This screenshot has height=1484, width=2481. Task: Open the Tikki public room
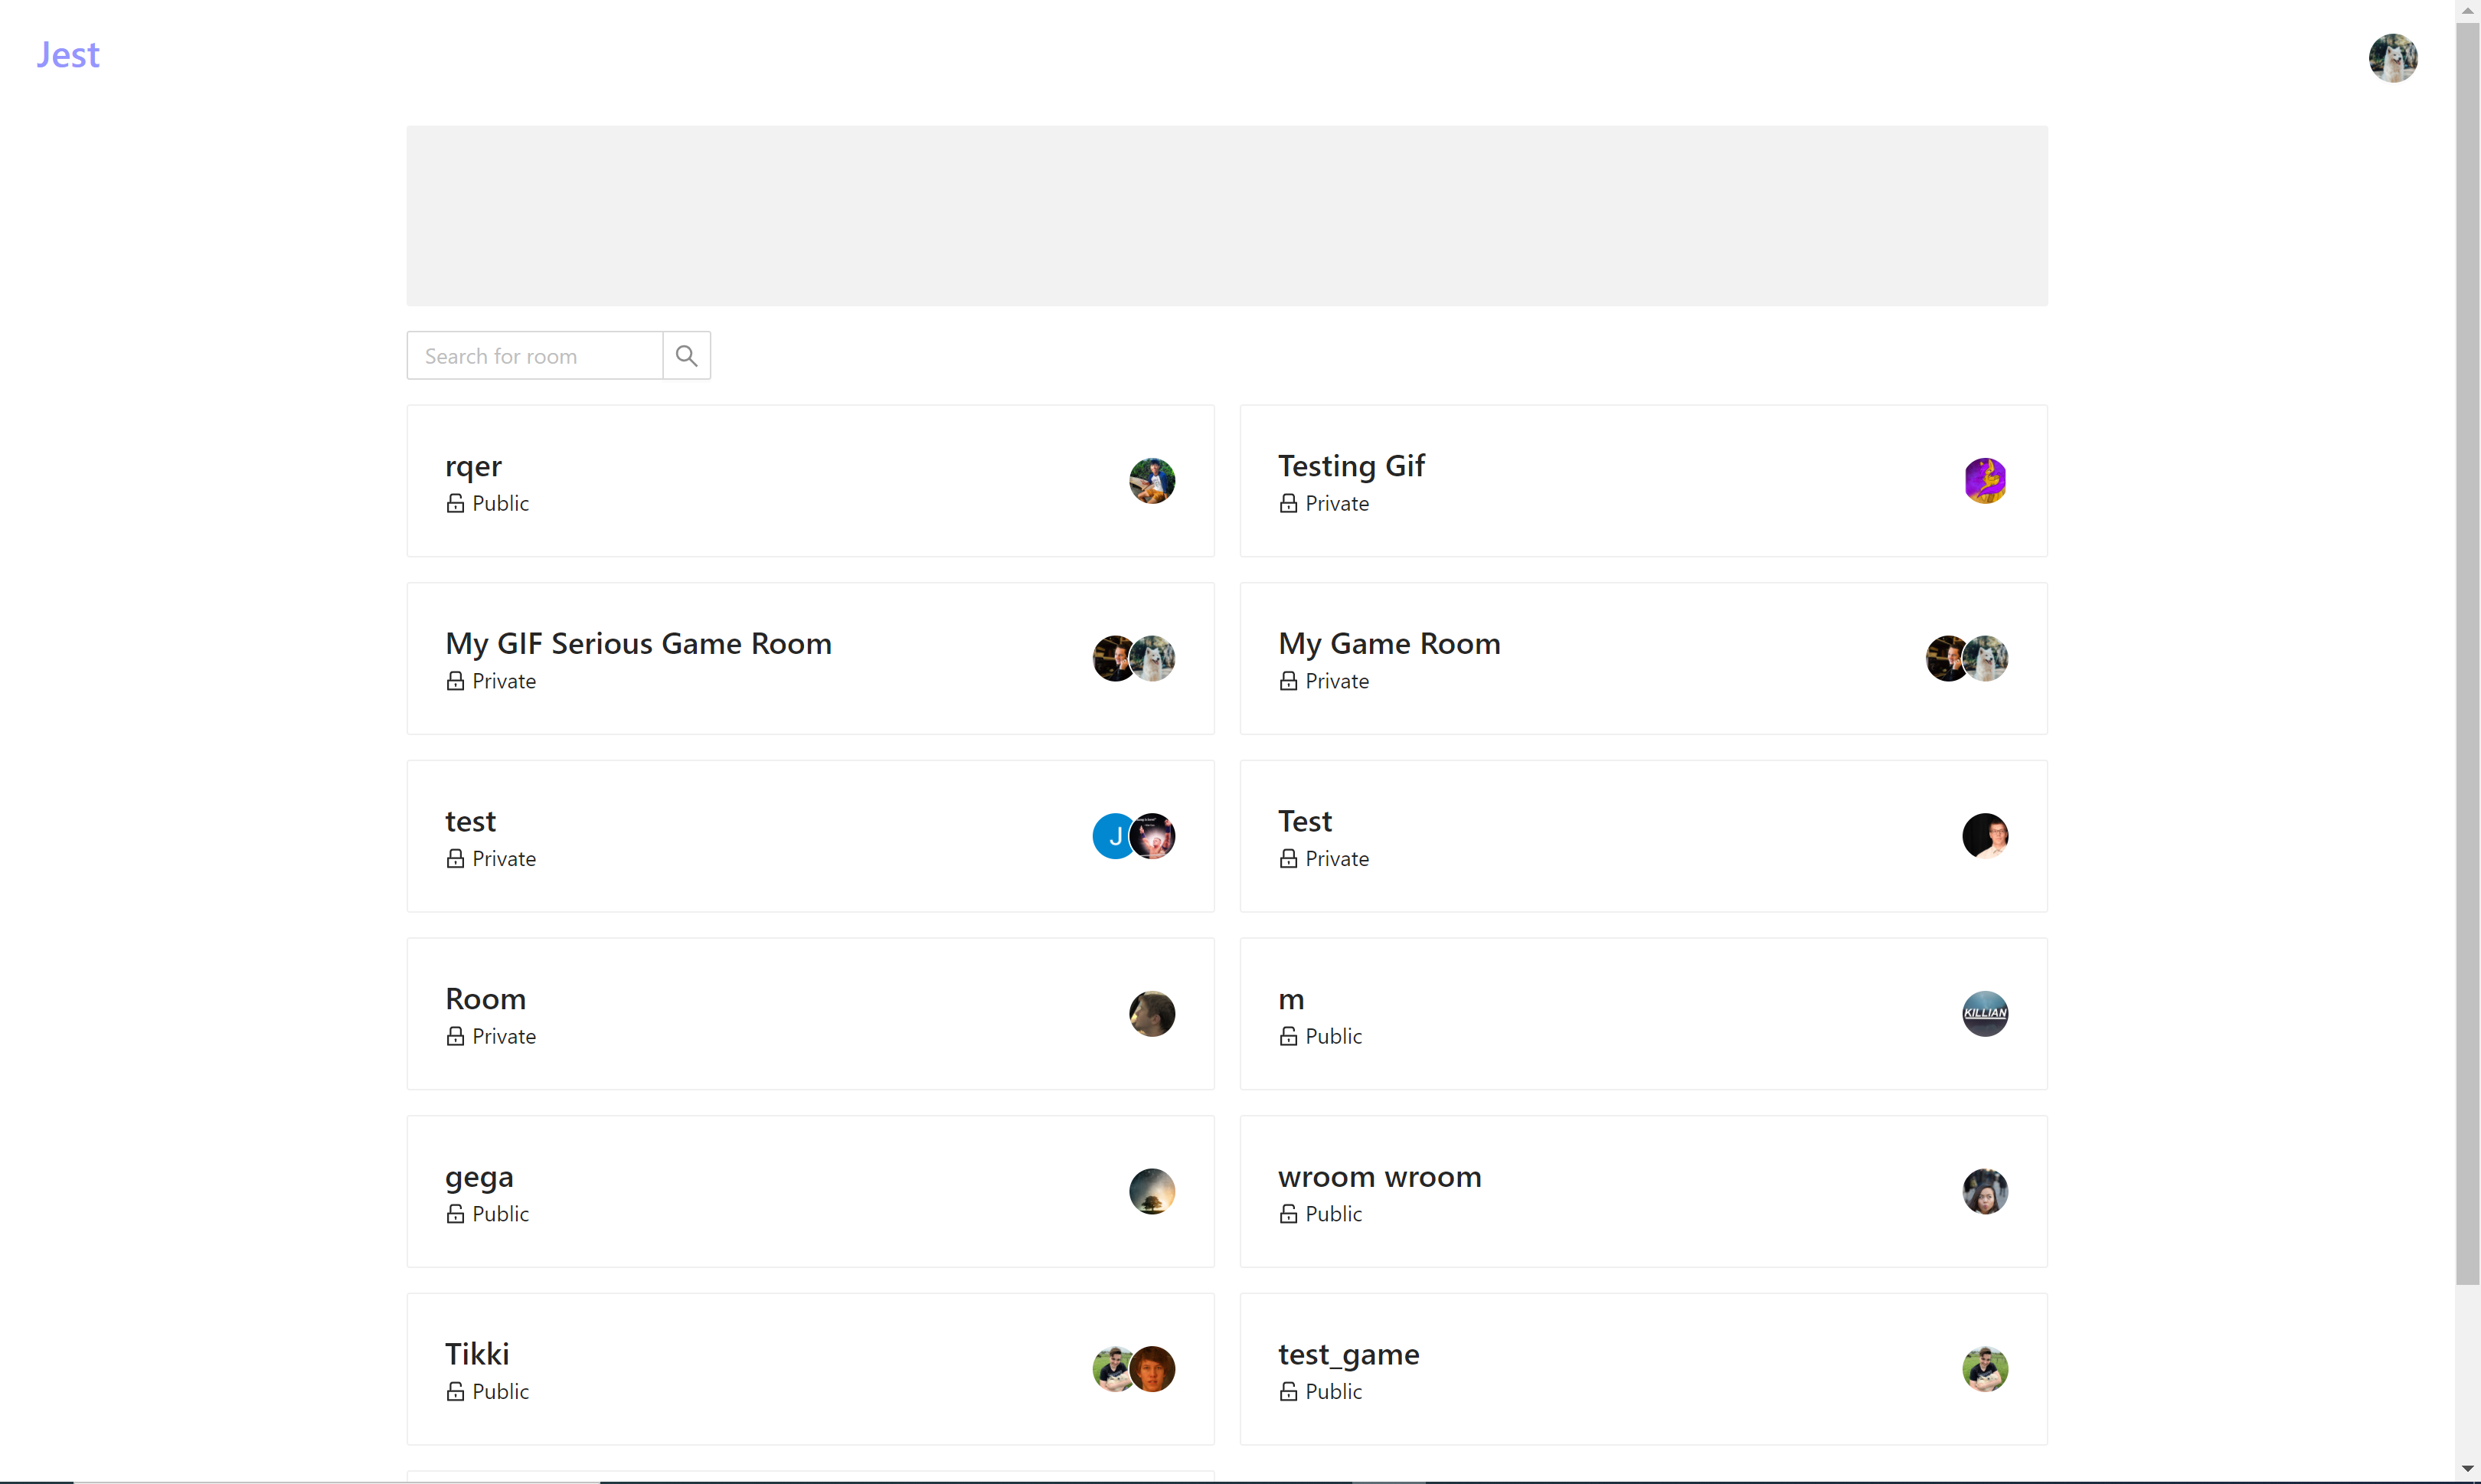click(477, 1354)
